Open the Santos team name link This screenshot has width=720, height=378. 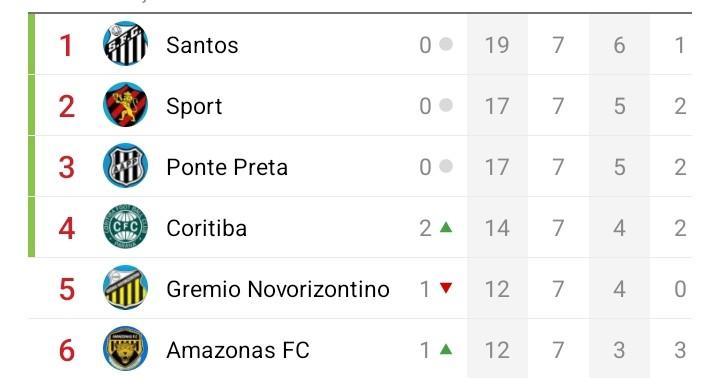[202, 45]
